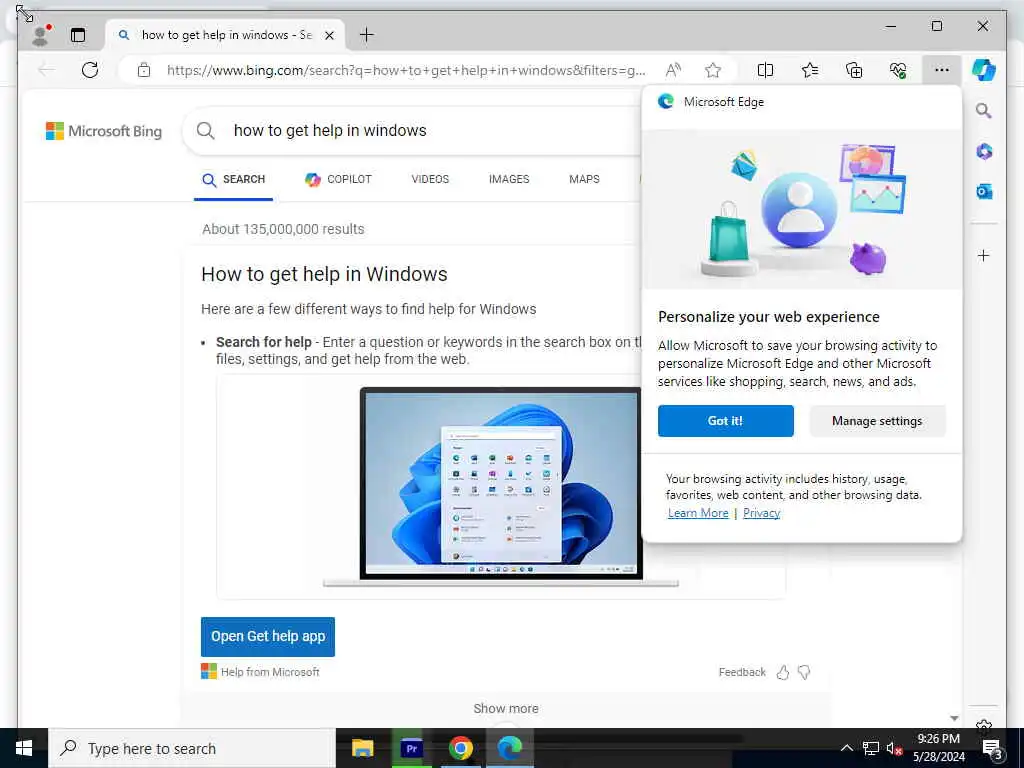The image size is (1024, 768).
Task: Go to Microsoft Bing home logo
Action: [104, 131]
